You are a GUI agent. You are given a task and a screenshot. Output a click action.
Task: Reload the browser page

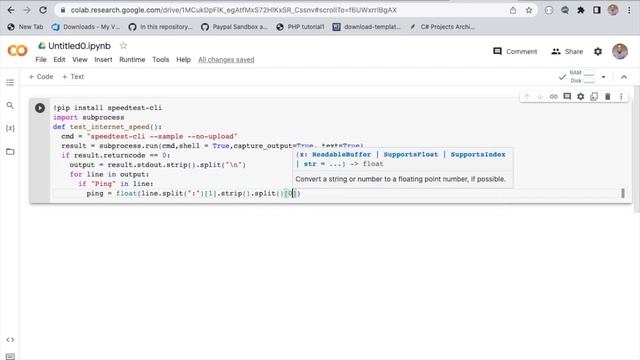pyautogui.click(x=43, y=10)
